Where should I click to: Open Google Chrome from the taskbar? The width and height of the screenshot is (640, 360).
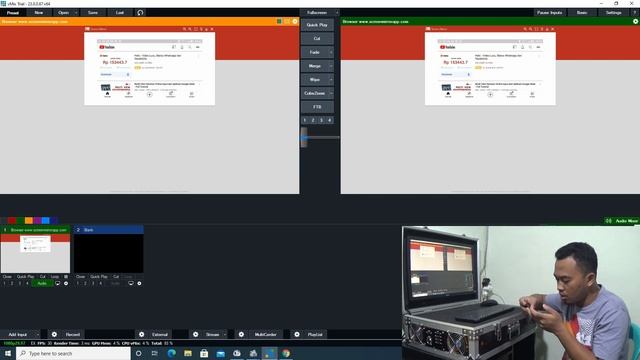(286, 353)
